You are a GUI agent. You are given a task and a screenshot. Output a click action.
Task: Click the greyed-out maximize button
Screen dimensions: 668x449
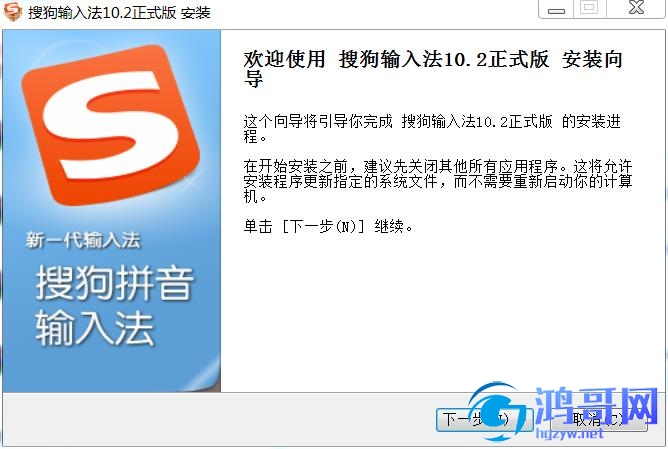590,8
